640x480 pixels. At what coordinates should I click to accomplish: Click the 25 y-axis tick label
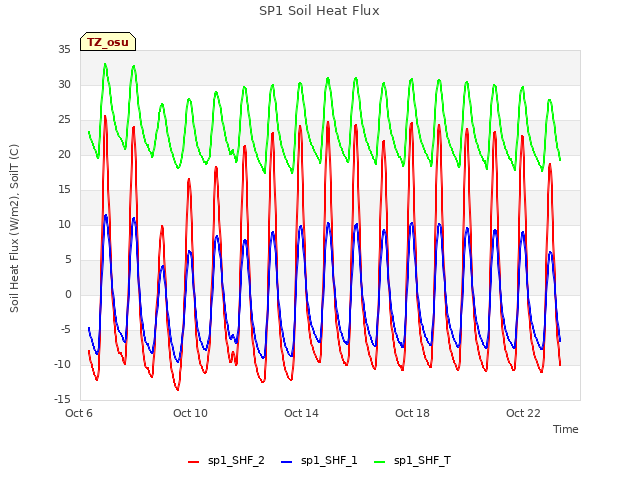64,120
